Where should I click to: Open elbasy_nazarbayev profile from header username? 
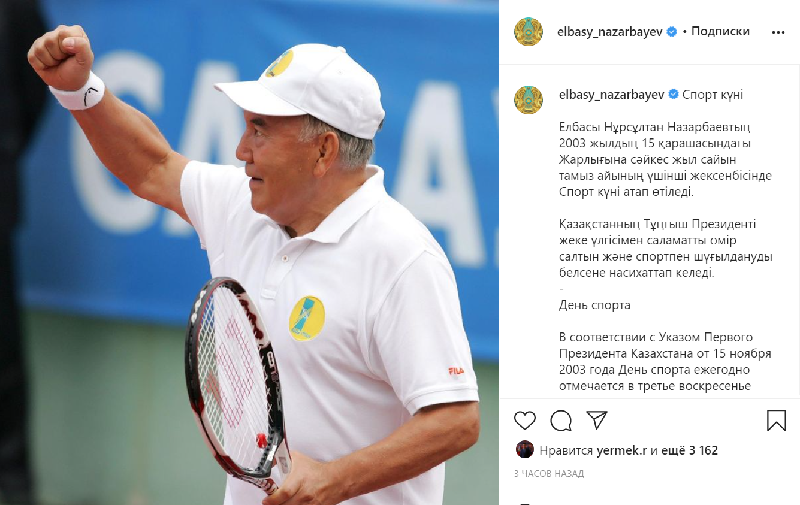(x=610, y=32)
